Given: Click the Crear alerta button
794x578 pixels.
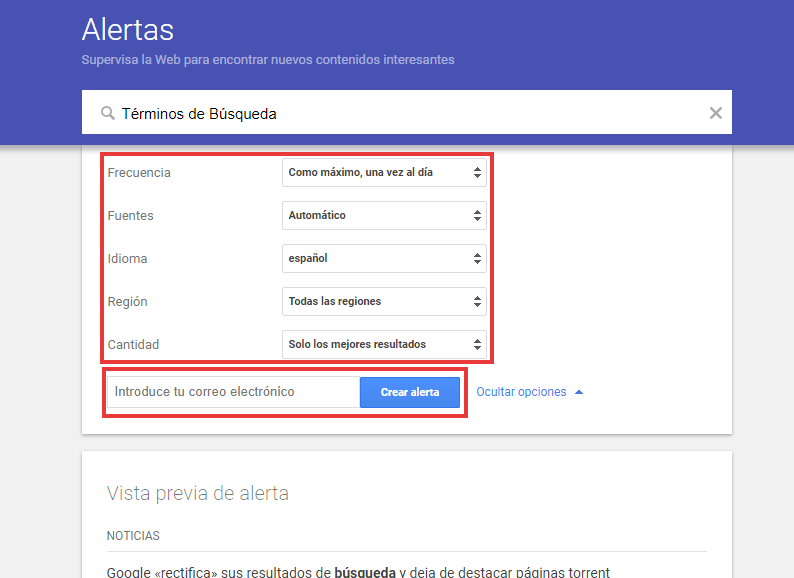Looking at the screenshot, I should [x=410, y=392].
